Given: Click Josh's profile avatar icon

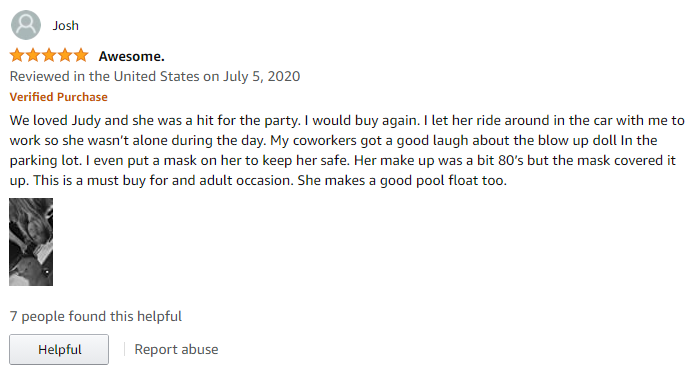Looking at the screenshot, I should click(x=26, y=25).
